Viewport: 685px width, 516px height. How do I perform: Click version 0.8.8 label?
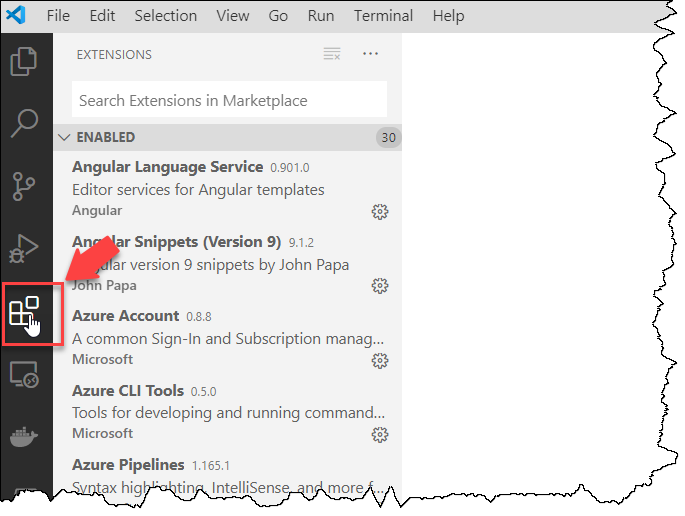click(x=199, y=316)
